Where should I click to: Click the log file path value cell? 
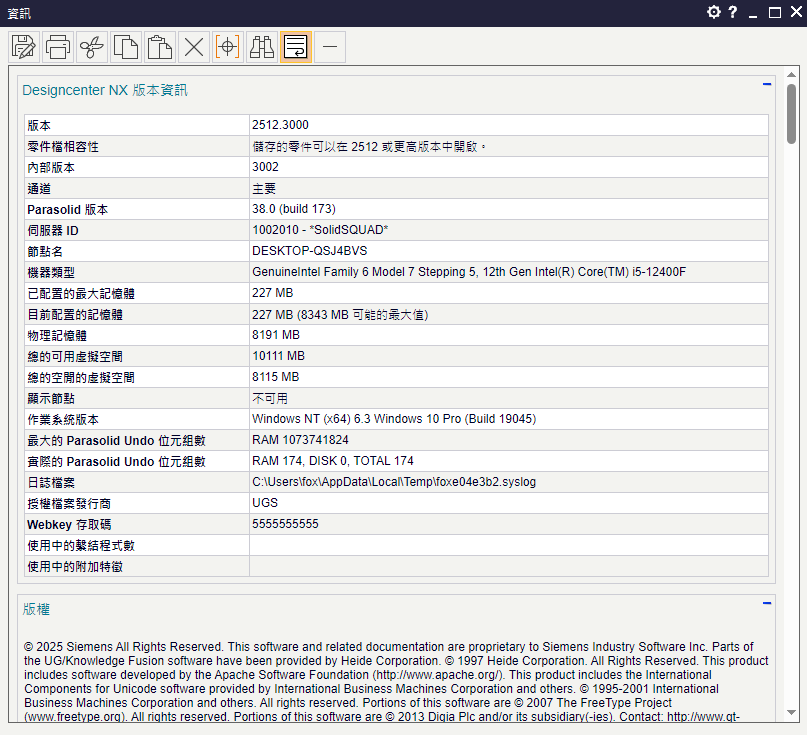click(394, 482)
